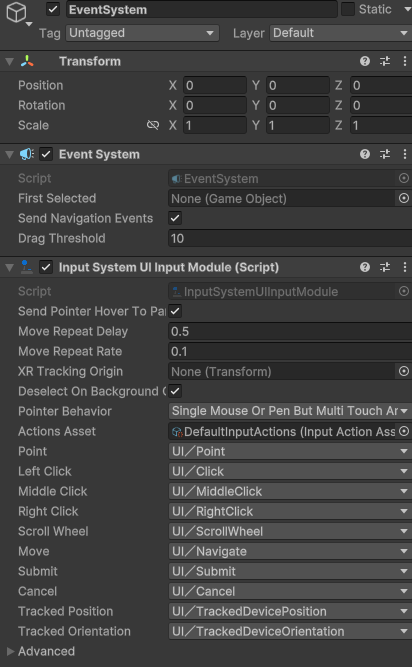Image resolution: width=412 pixels, height=667 pixels.
Task: Click InputSystemUIInputModule Script picker circle
Action: pyautogui.click(x=403, y=291)
